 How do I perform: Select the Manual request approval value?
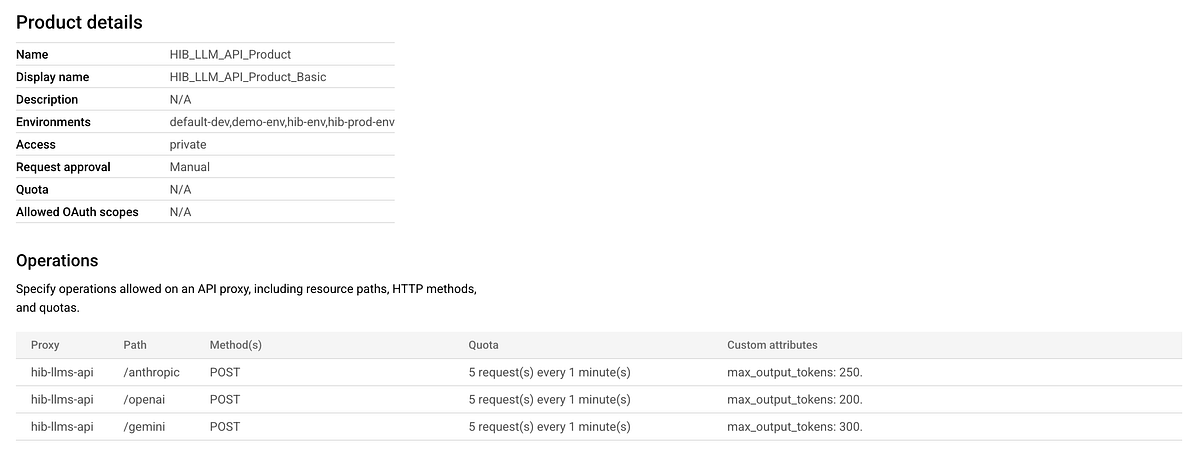pos(190,167)
